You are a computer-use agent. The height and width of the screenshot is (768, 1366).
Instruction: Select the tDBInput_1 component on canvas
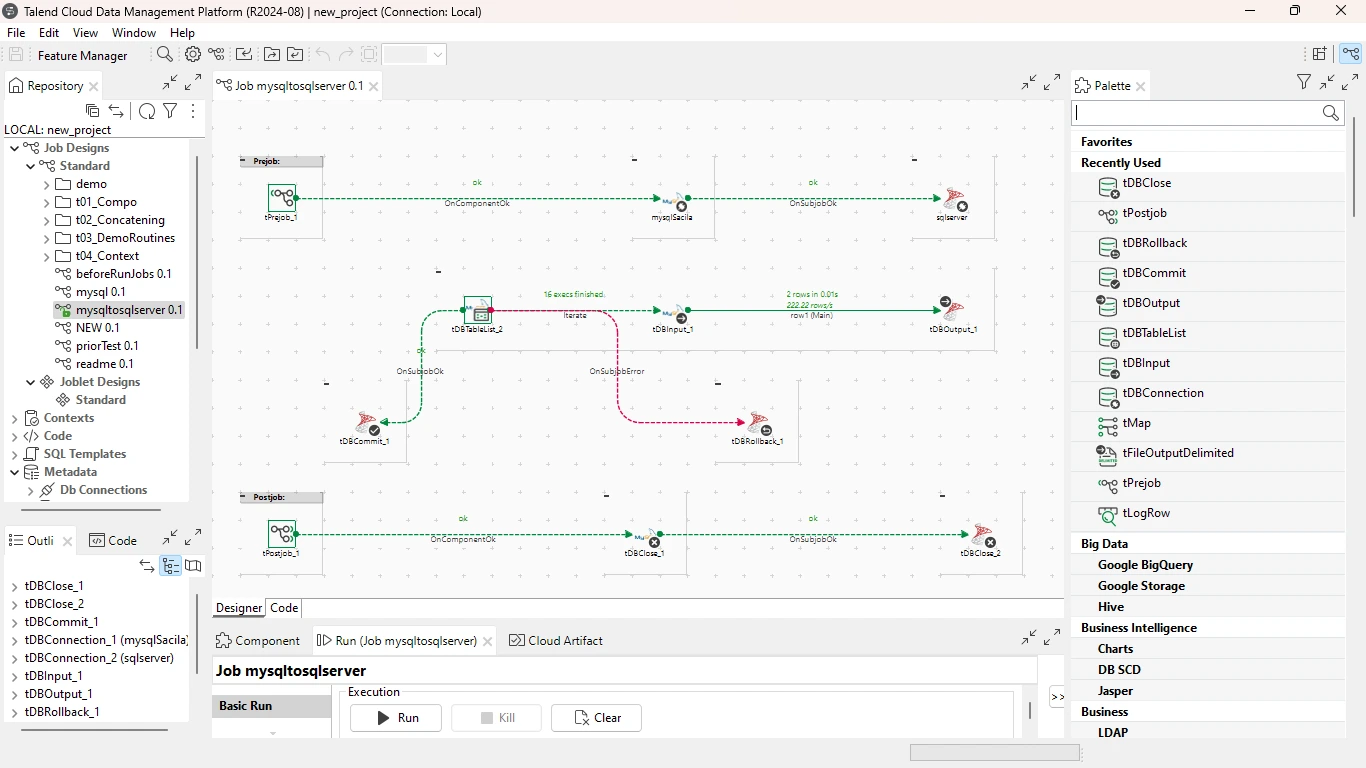[x=673, y=312]
